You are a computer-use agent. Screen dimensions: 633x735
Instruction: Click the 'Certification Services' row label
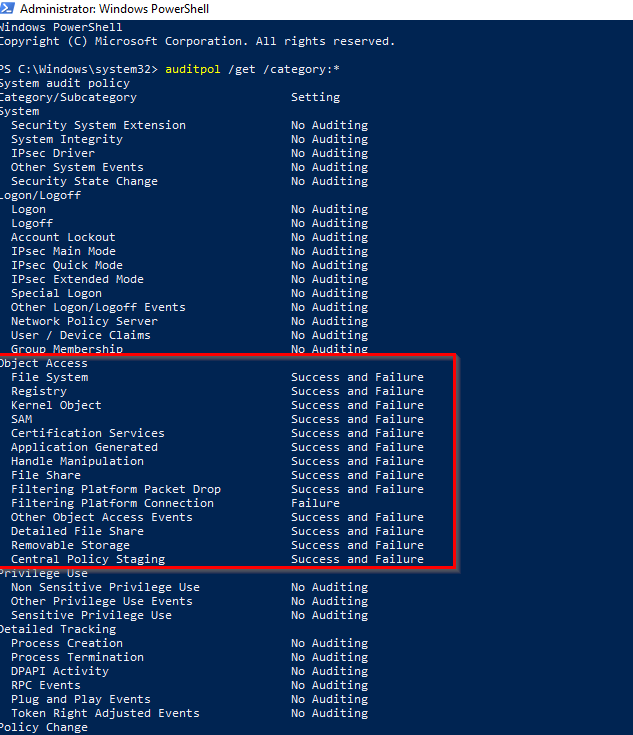click(88, 433)
